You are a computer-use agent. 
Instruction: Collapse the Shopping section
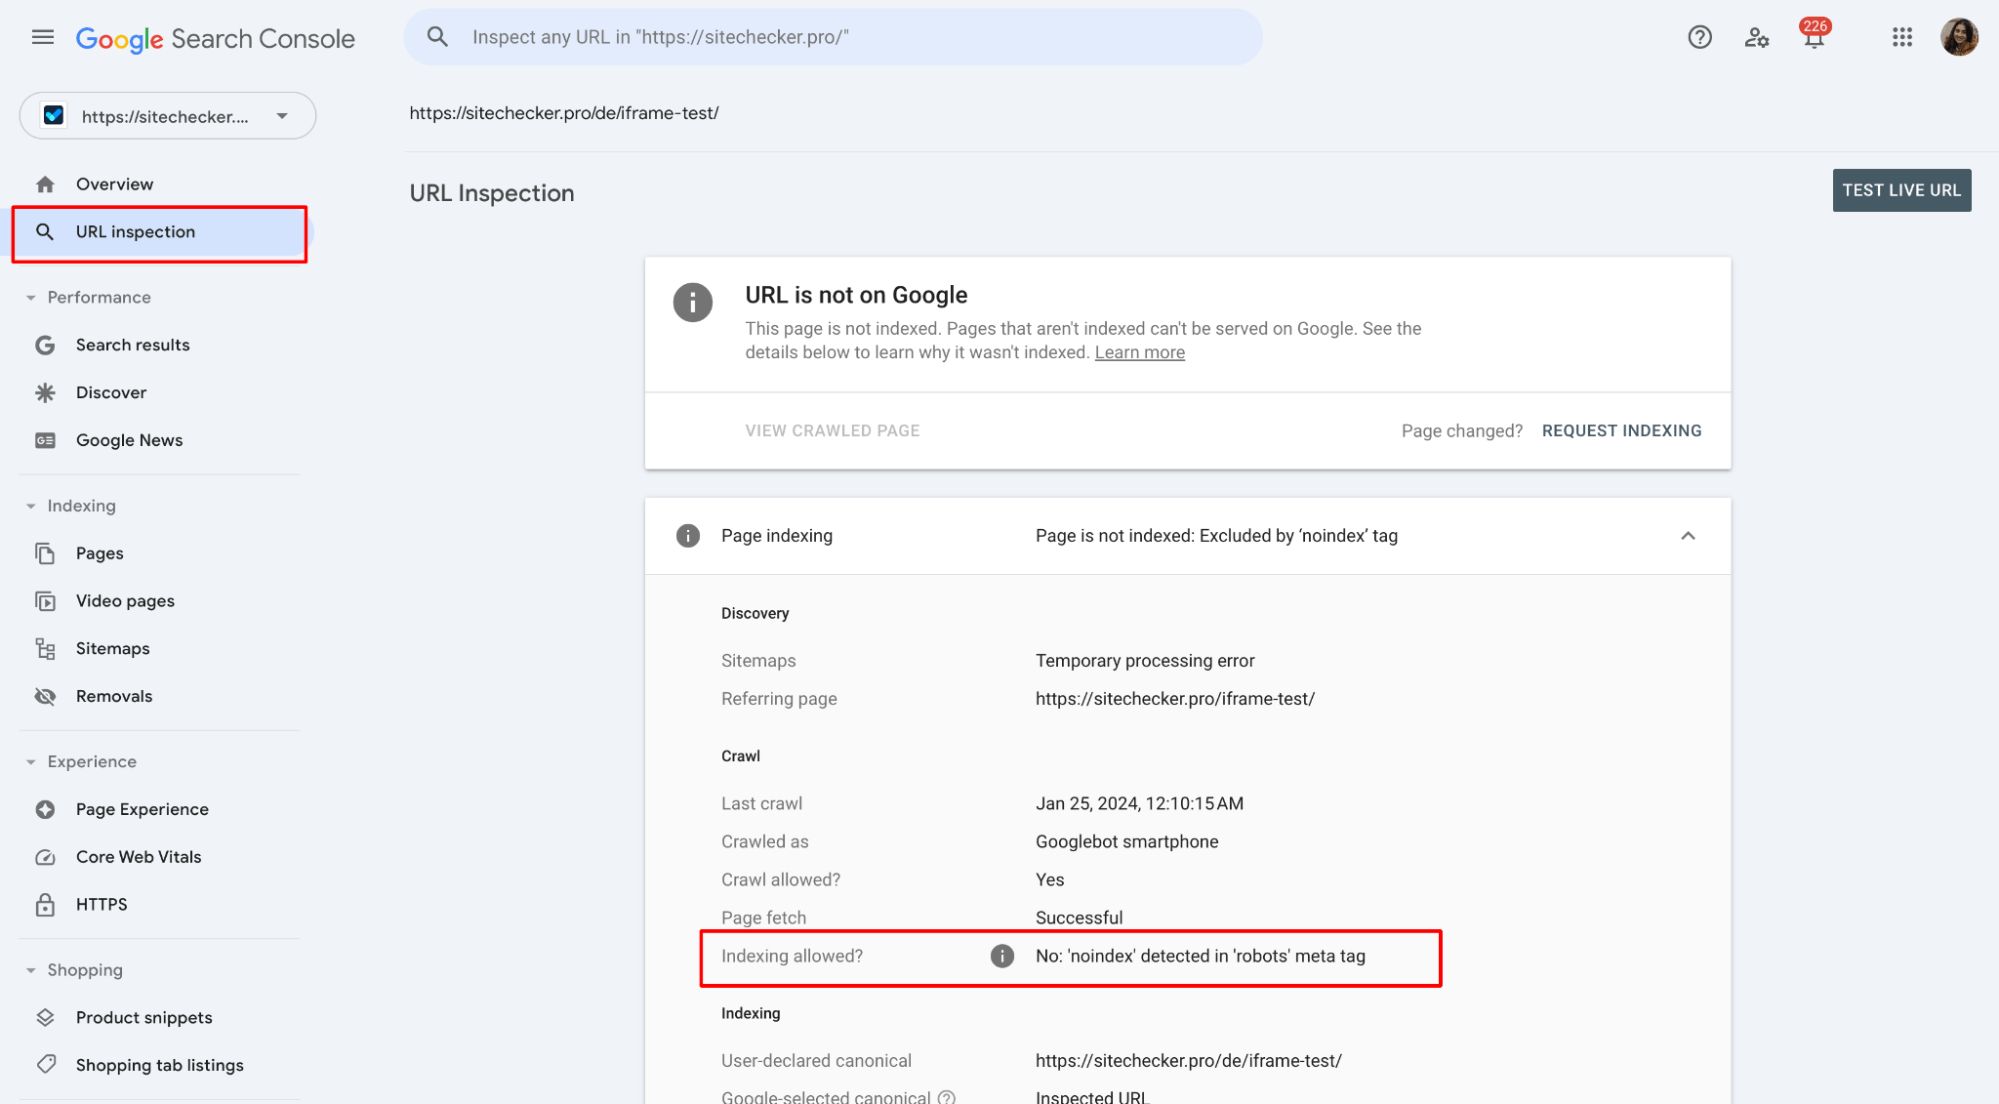[31, 970]
